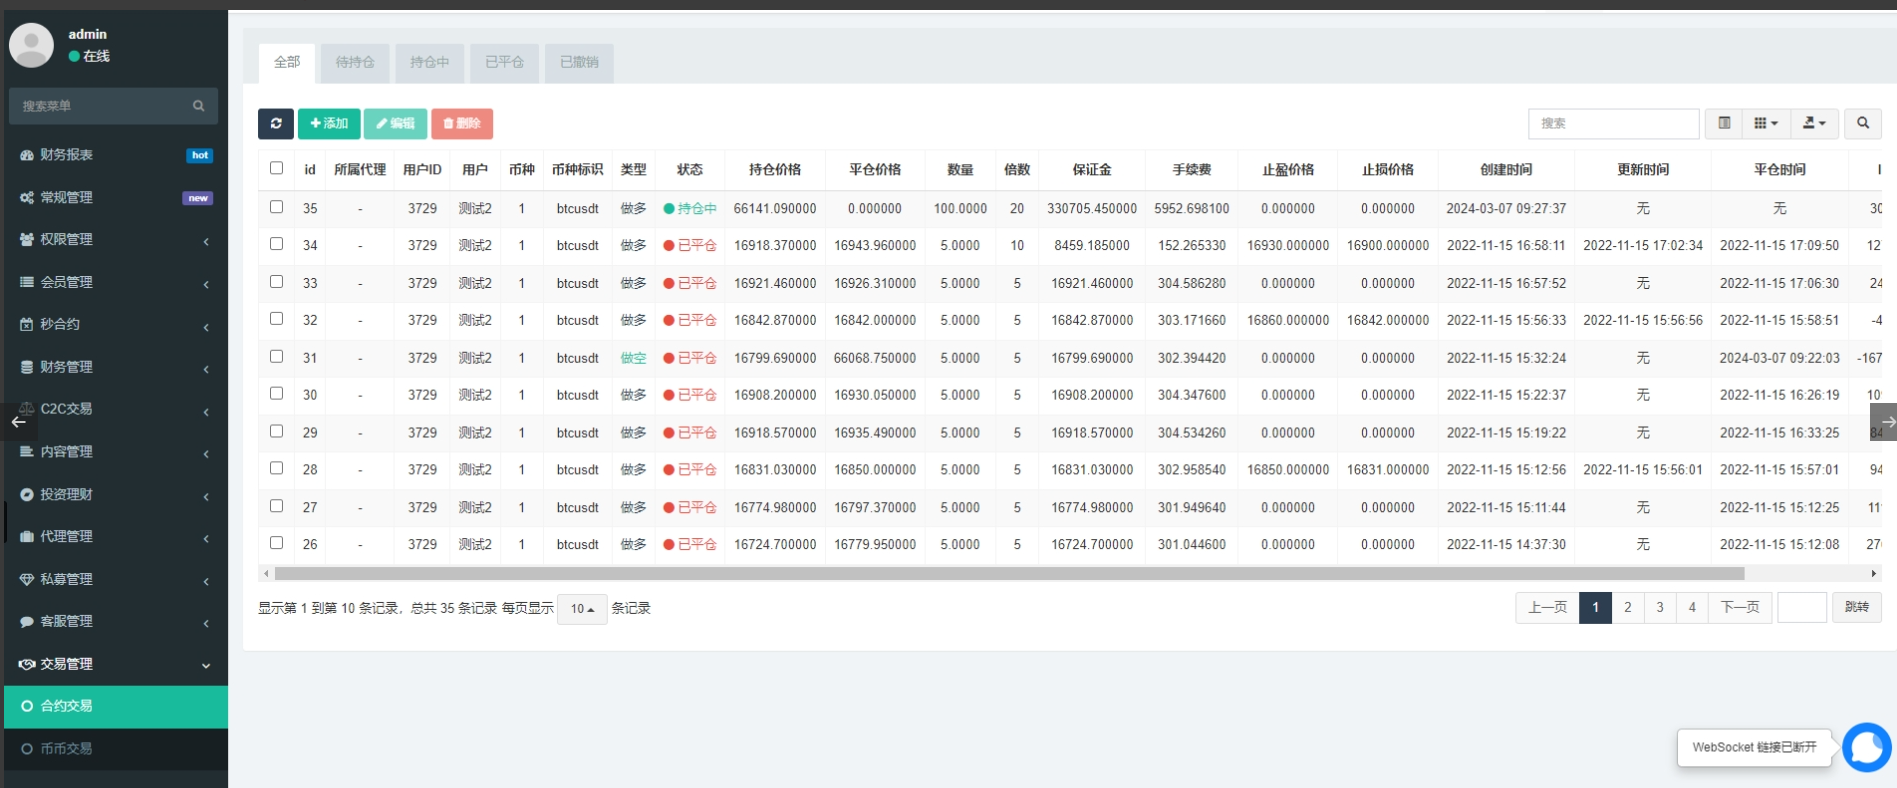
Task: Click the left back arrow icon
Action: click(x=18, y=422)
